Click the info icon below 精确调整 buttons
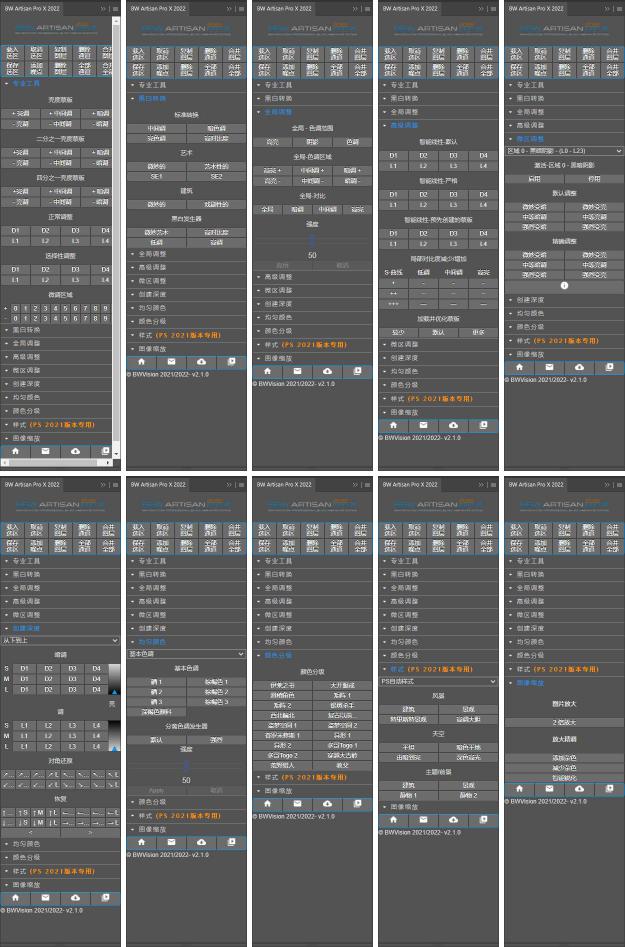Viewport: 625px width, 947px height. 565,285
